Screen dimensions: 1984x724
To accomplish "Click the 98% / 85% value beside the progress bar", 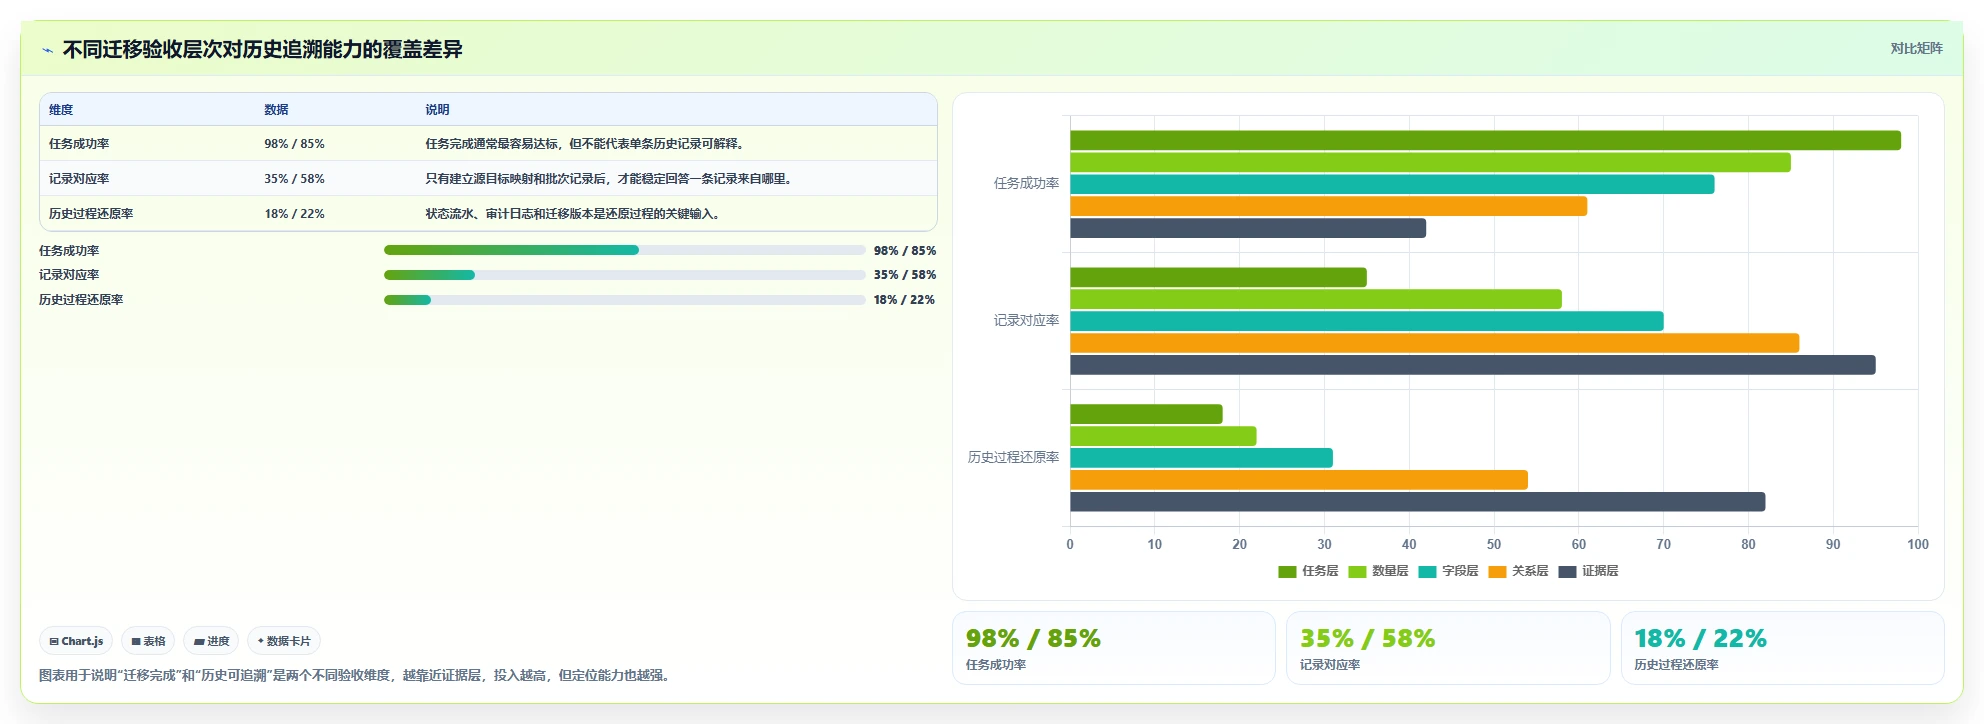I will [x=905, y=251].
